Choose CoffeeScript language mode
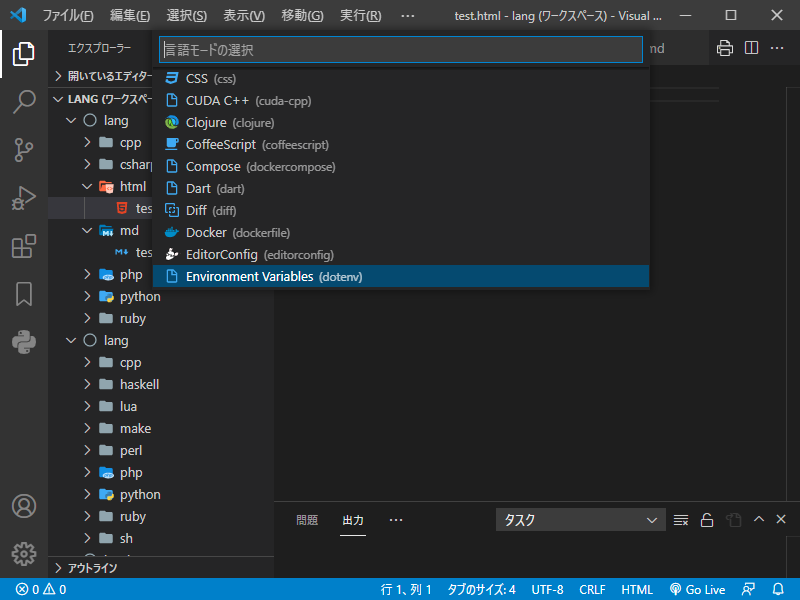 pos(401,144)
